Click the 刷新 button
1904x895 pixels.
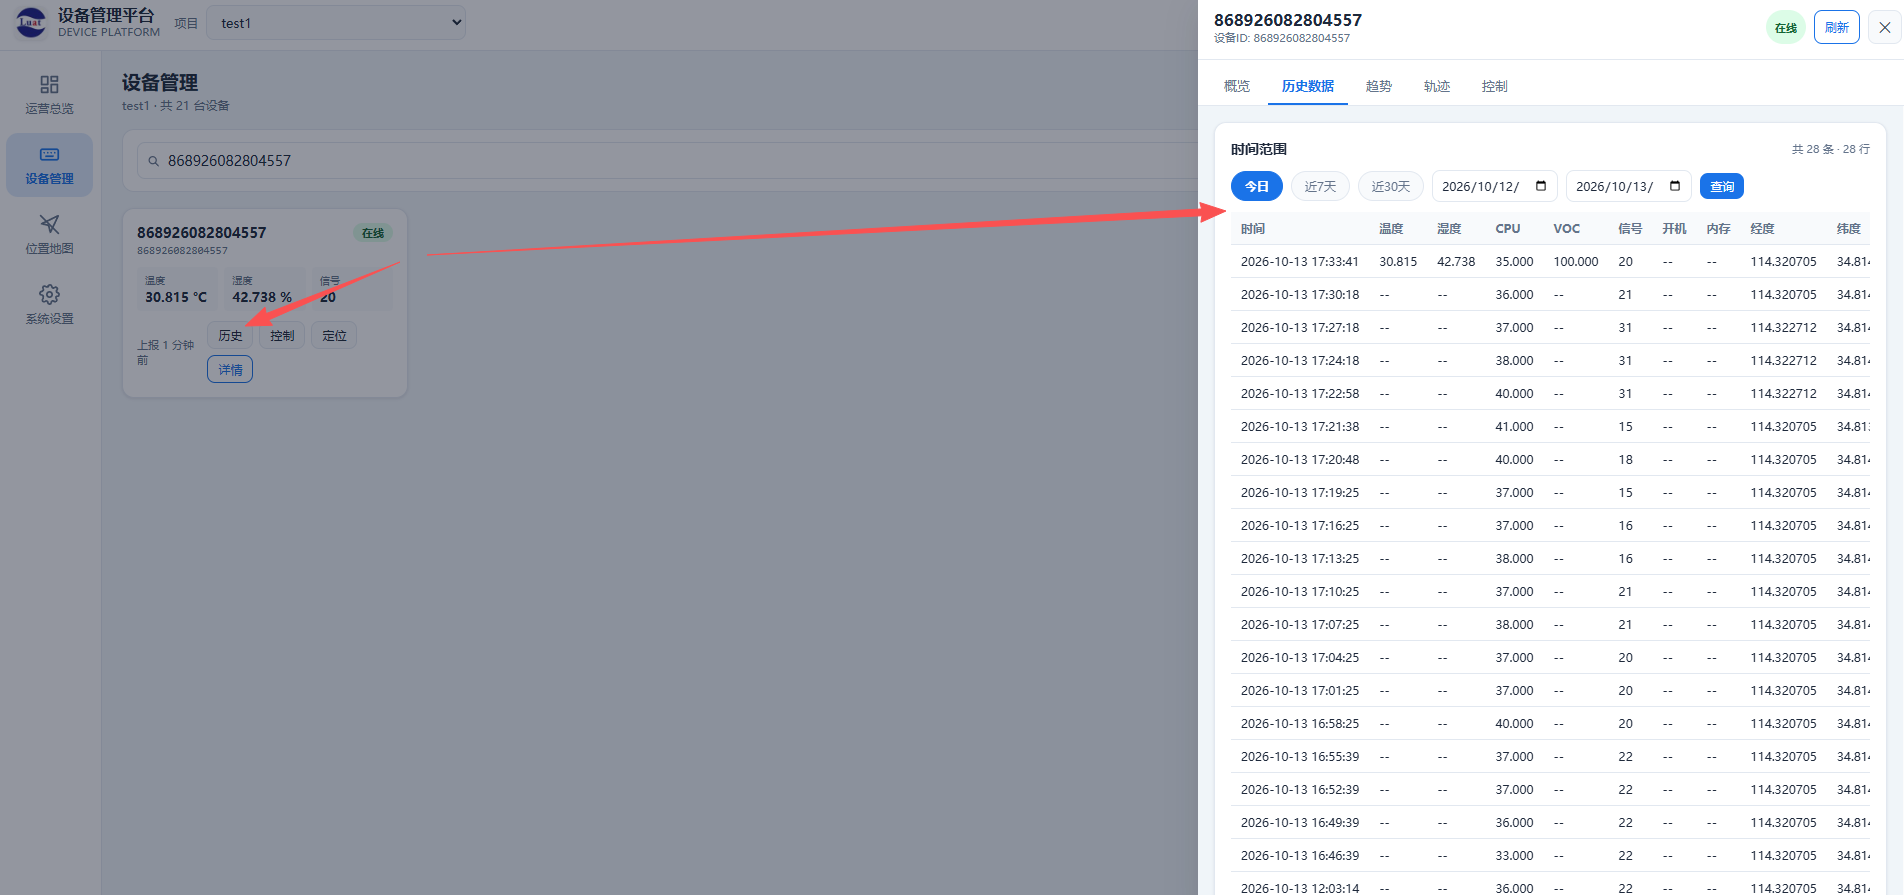[1837, 28]
